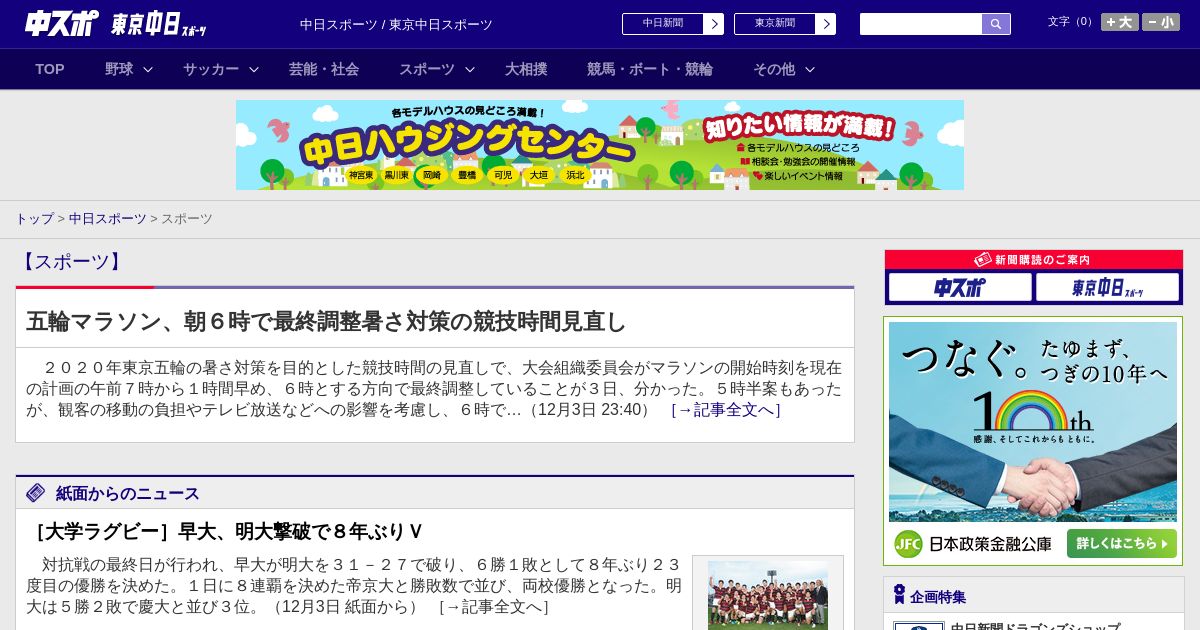
Task: Open the 中日新聞 link button
Action: 663,24
